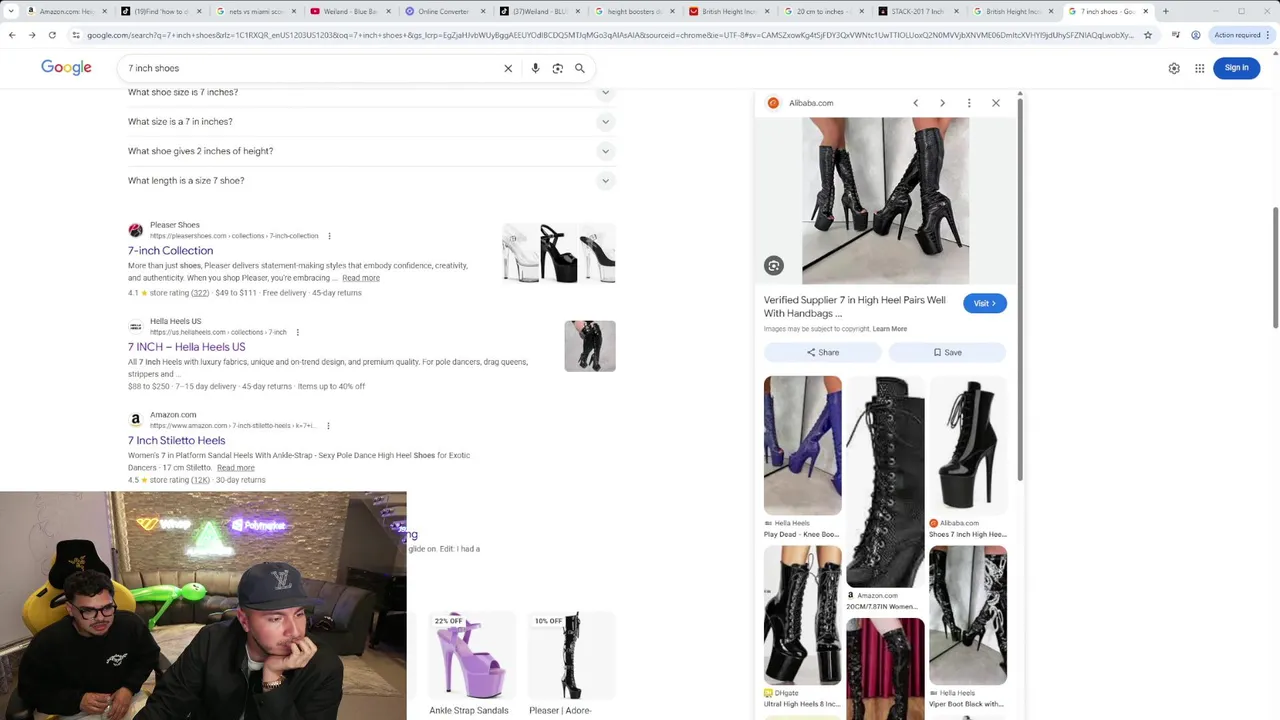Click the page vertical scrollbar

pyautogui.click(x=1275, y=268)
